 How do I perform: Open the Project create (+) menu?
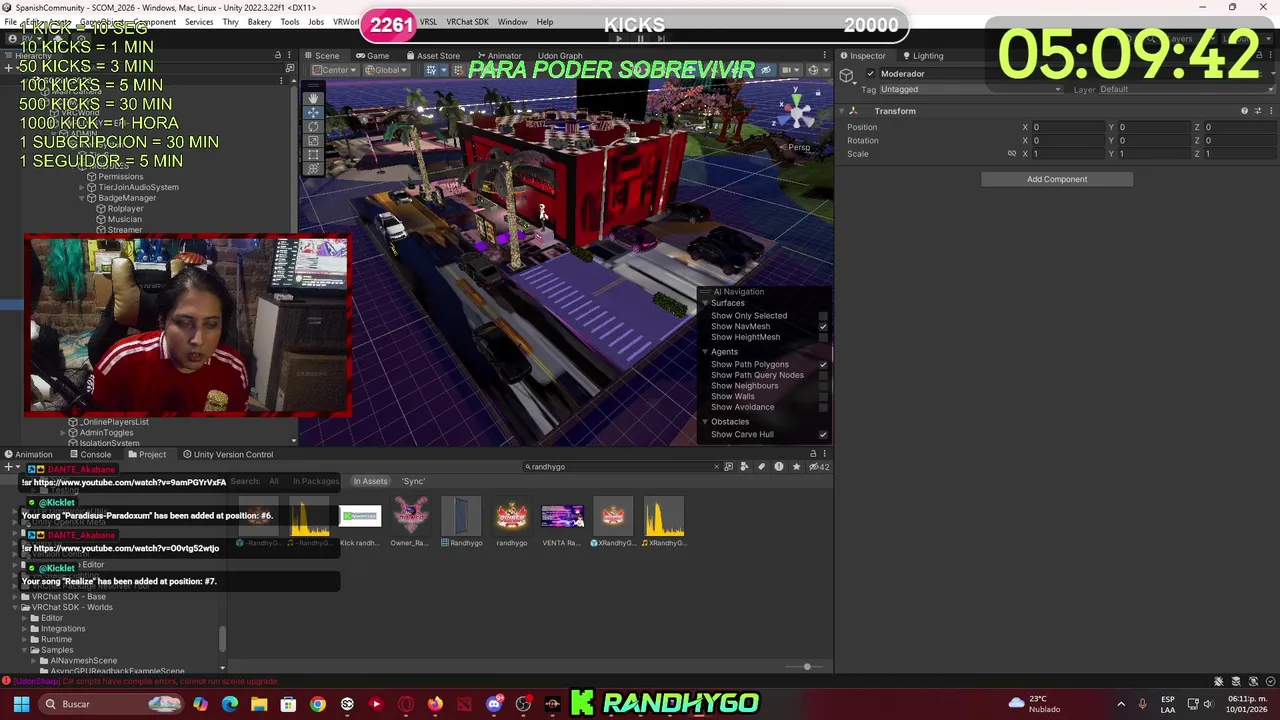[10, 467]
